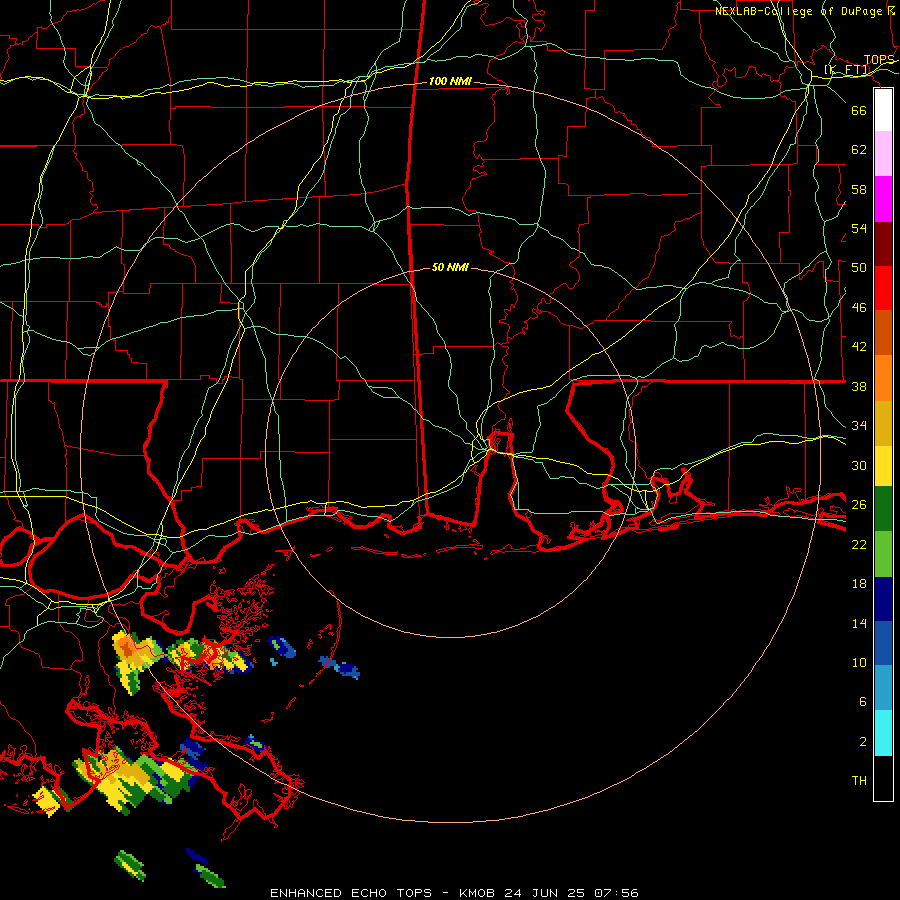The width and height of the screenshot is (900, 900).
Task: Click the bright red legend swatch
Action: pyautogui.click(x=883, y=288)
